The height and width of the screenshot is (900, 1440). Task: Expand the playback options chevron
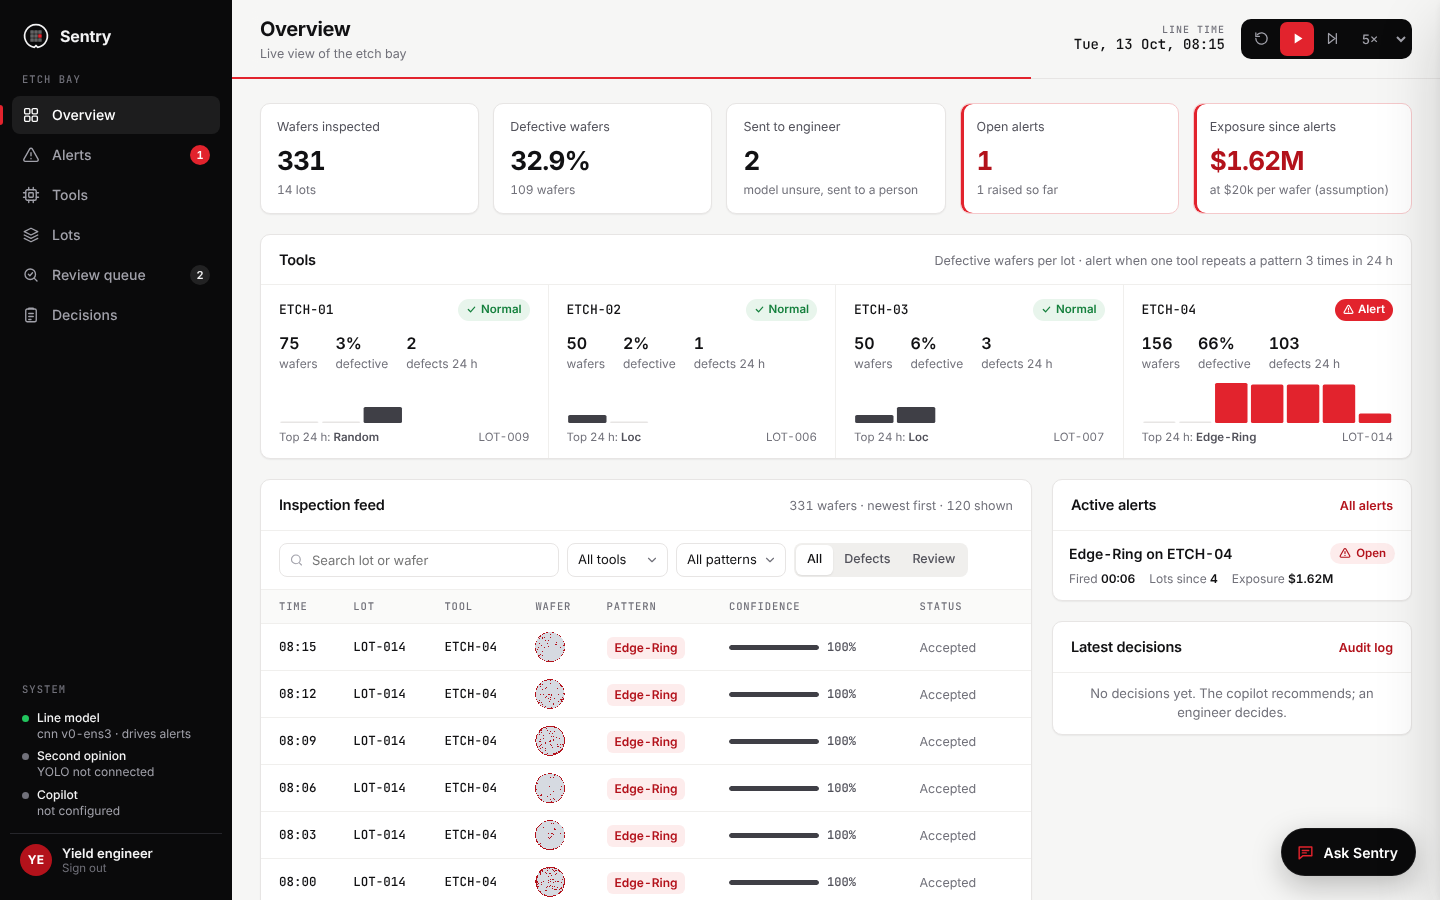1401,39
